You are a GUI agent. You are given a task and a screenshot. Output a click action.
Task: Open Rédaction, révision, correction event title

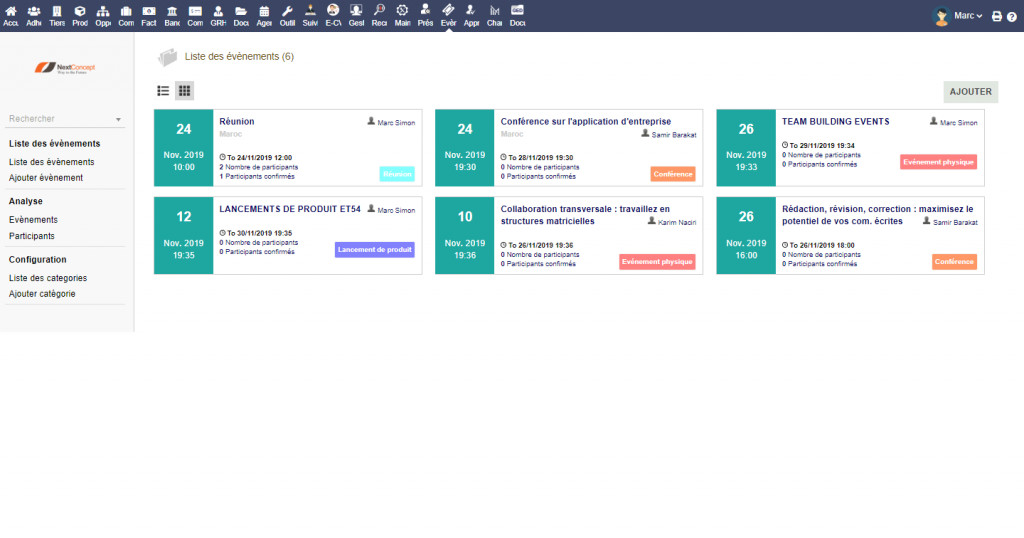click(x=878, y=215)
